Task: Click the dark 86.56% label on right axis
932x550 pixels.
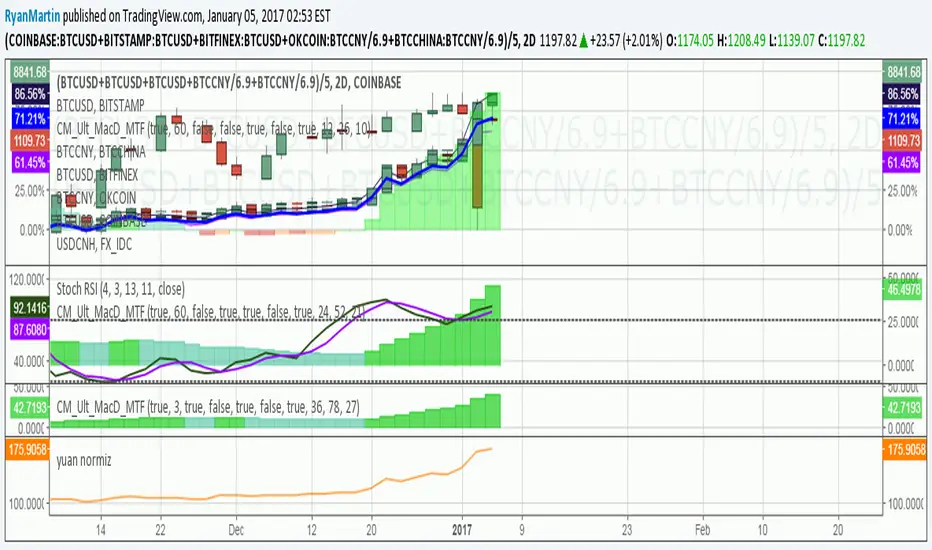Action: point(902,94)
